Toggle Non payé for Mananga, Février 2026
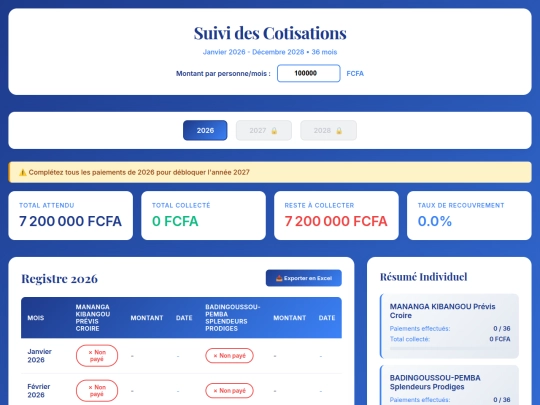Viewport: 540px width, 405px height. (97, 391)
